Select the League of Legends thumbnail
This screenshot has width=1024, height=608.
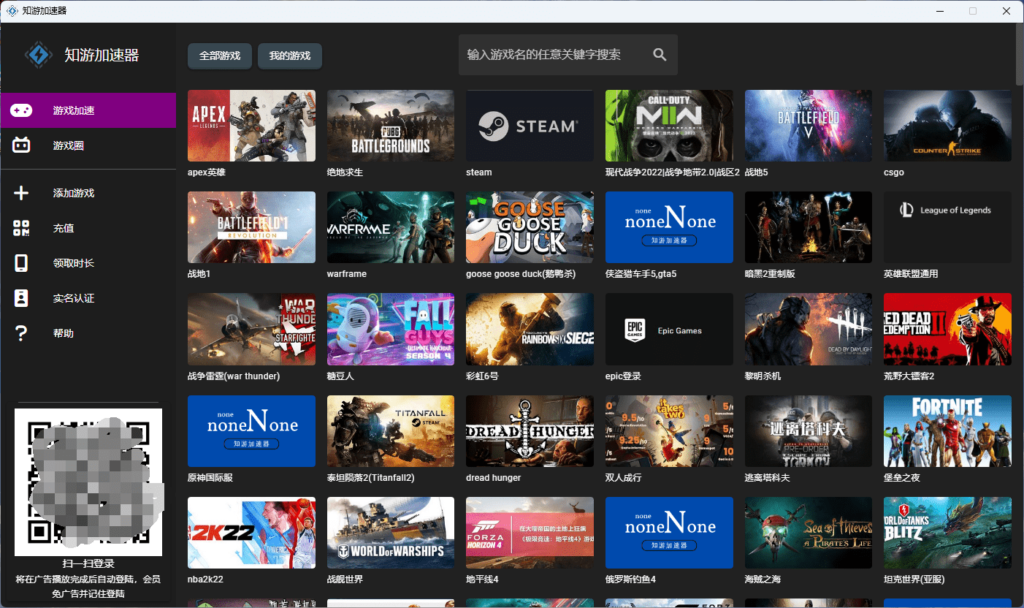coord(948,227)
